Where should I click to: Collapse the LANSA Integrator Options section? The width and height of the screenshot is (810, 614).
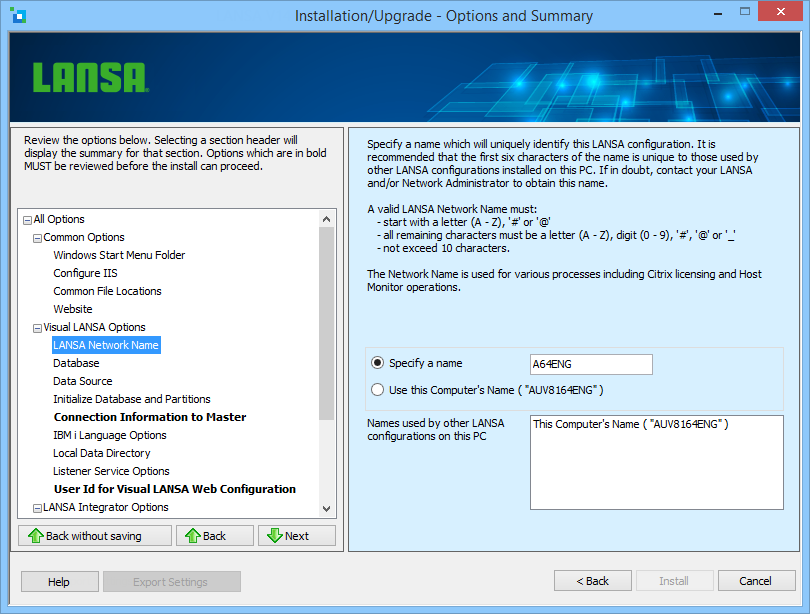[37, 509]
